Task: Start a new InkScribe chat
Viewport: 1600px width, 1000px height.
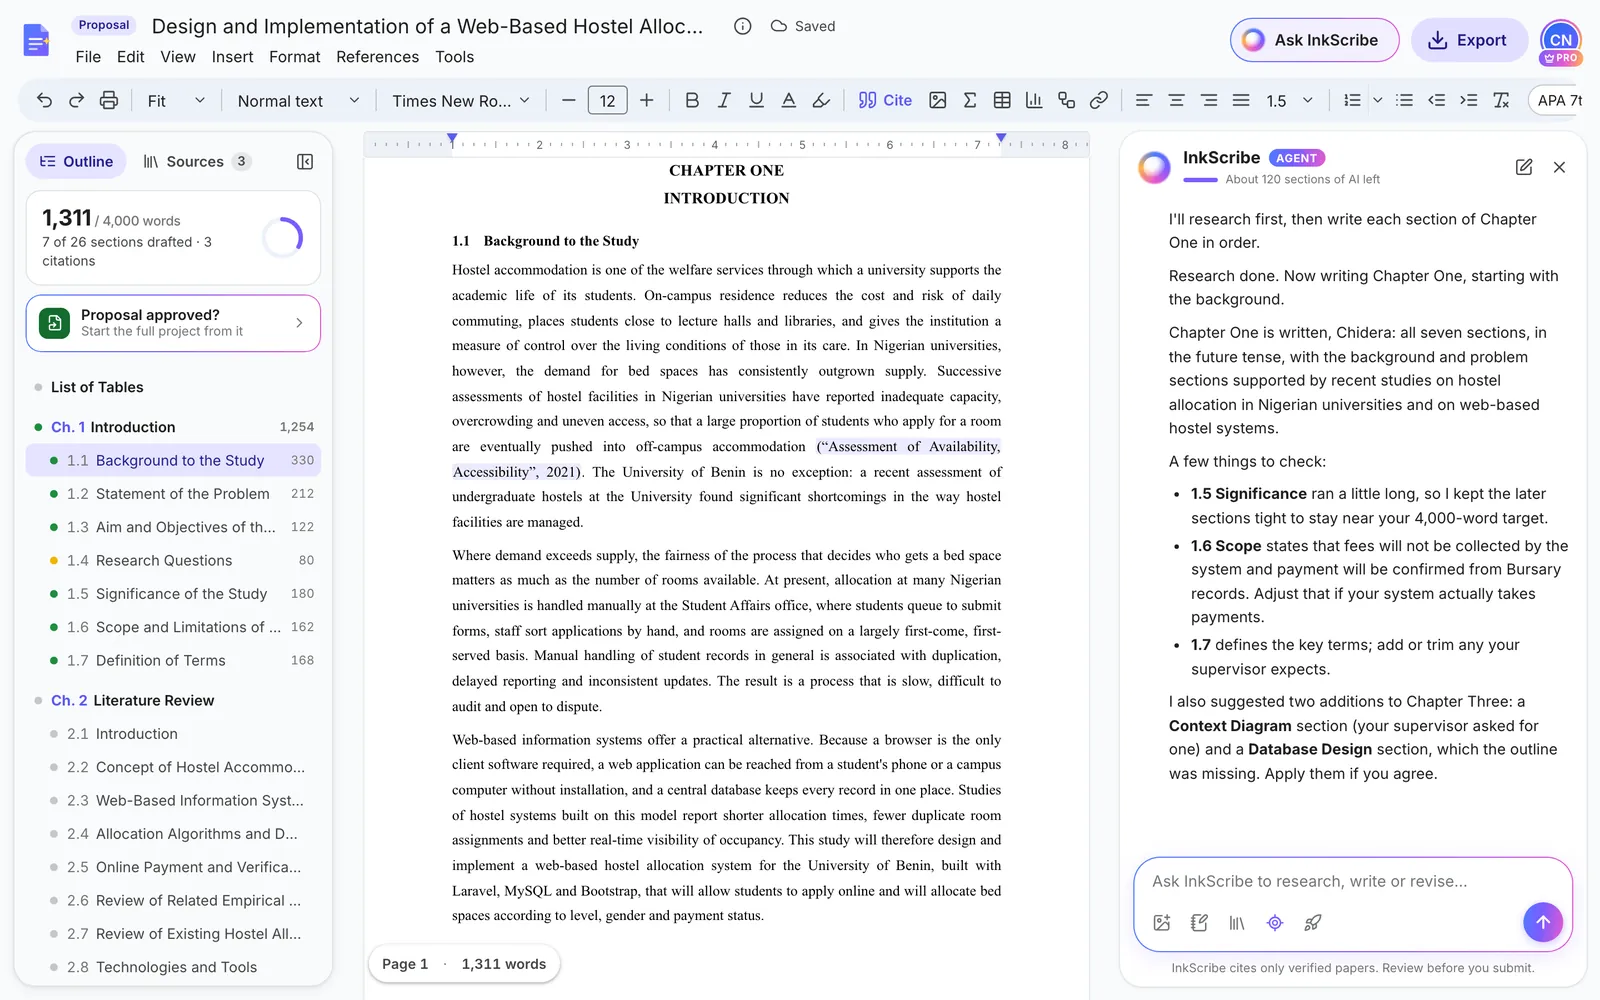Action: [x=1524, y=167]
